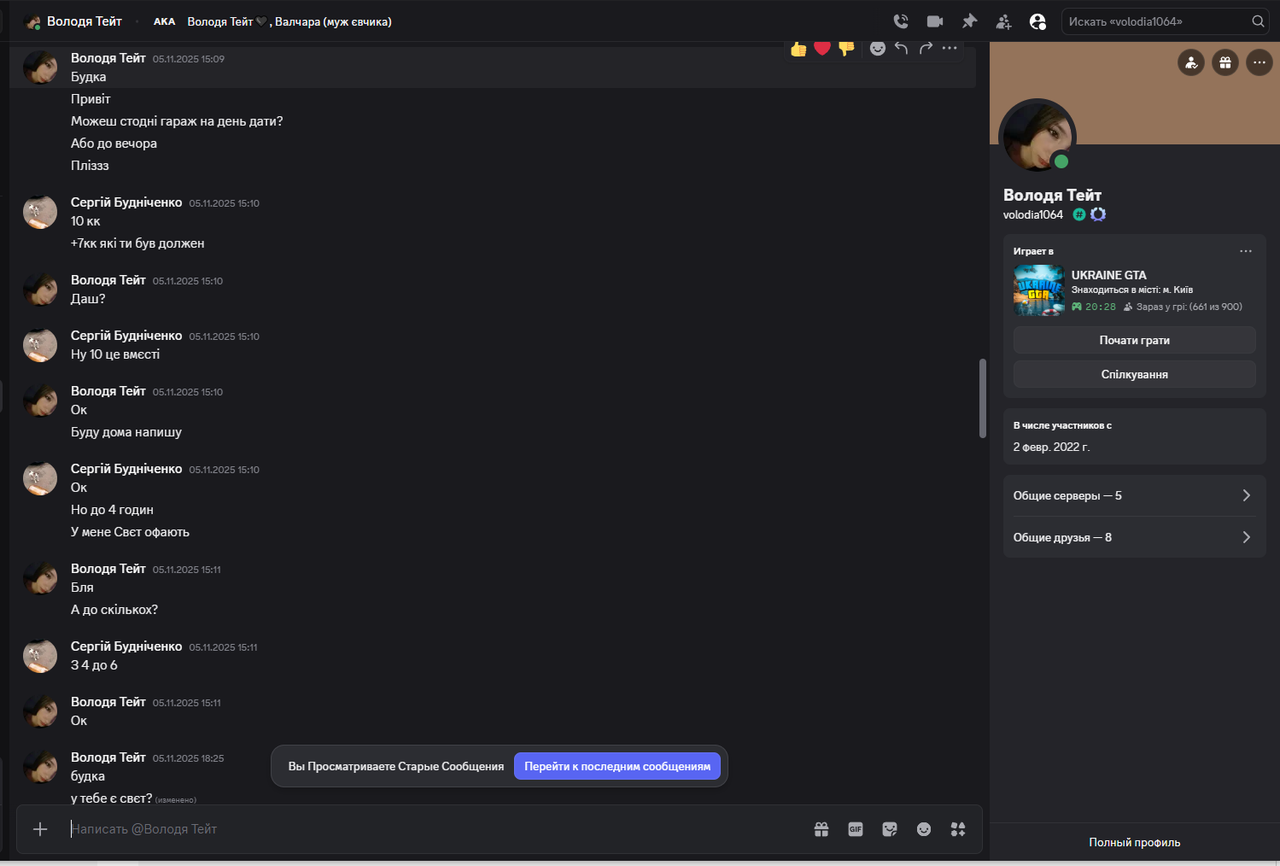The width and height of the screenshot is (1280, 866).
Task: Click message text 'Можеш стодні гараж на день дати?'
Action: coord(177,121)
